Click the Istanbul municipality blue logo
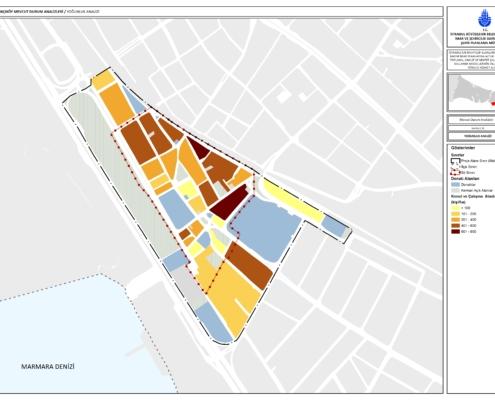The width and height of the screenshot is (495, 400). pyautogui.click(x=484, y=19)
